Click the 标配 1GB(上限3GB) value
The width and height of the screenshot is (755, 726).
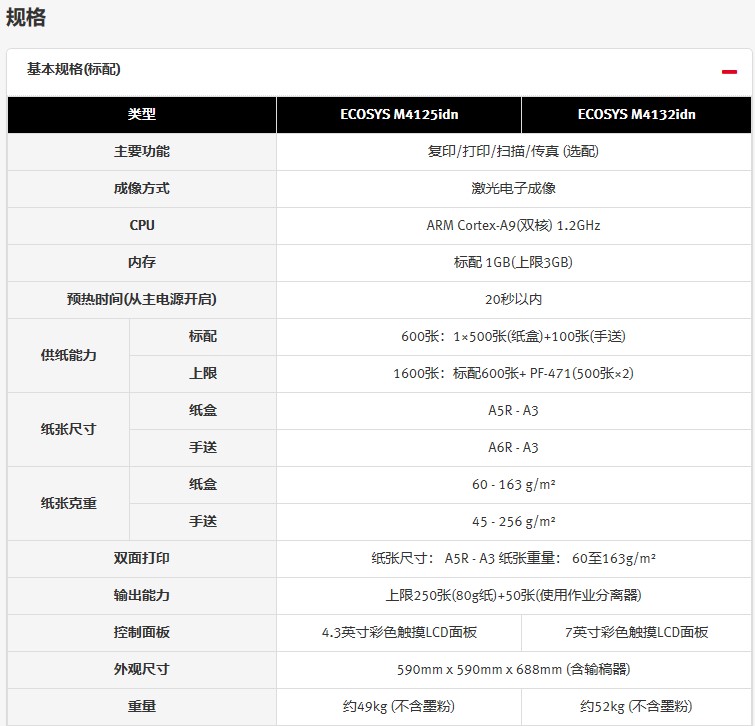click(513, 262)
